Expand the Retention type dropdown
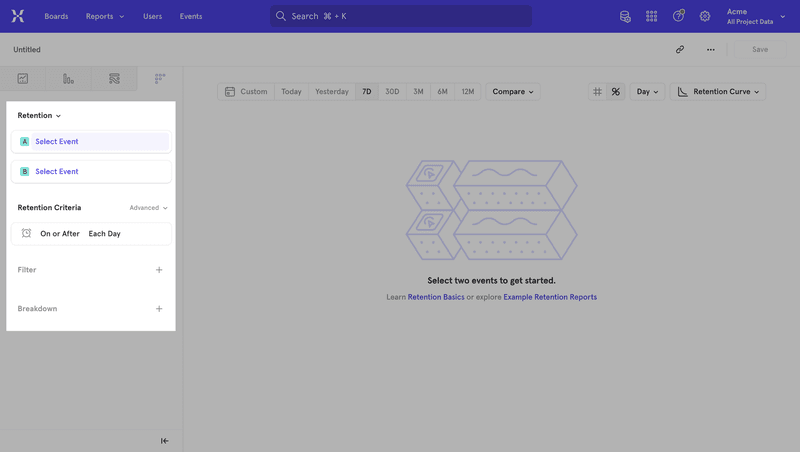This screenshot has width=800, height=452. [x=39, y=115]
